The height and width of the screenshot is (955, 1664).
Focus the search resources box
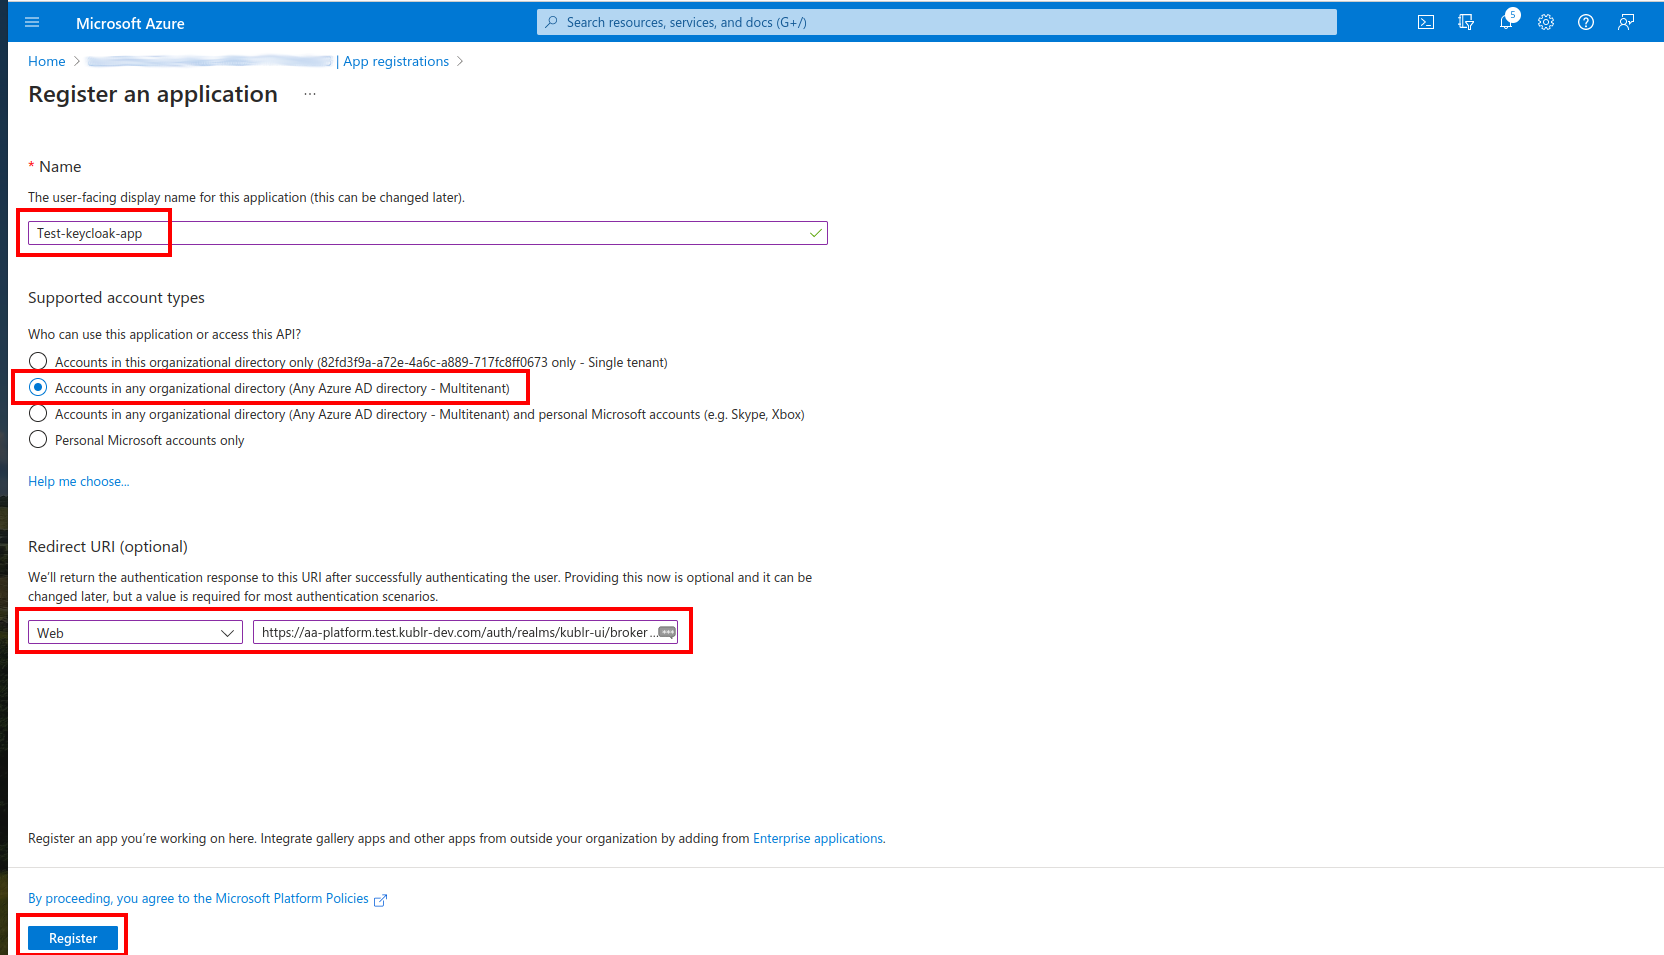(937, 22)
